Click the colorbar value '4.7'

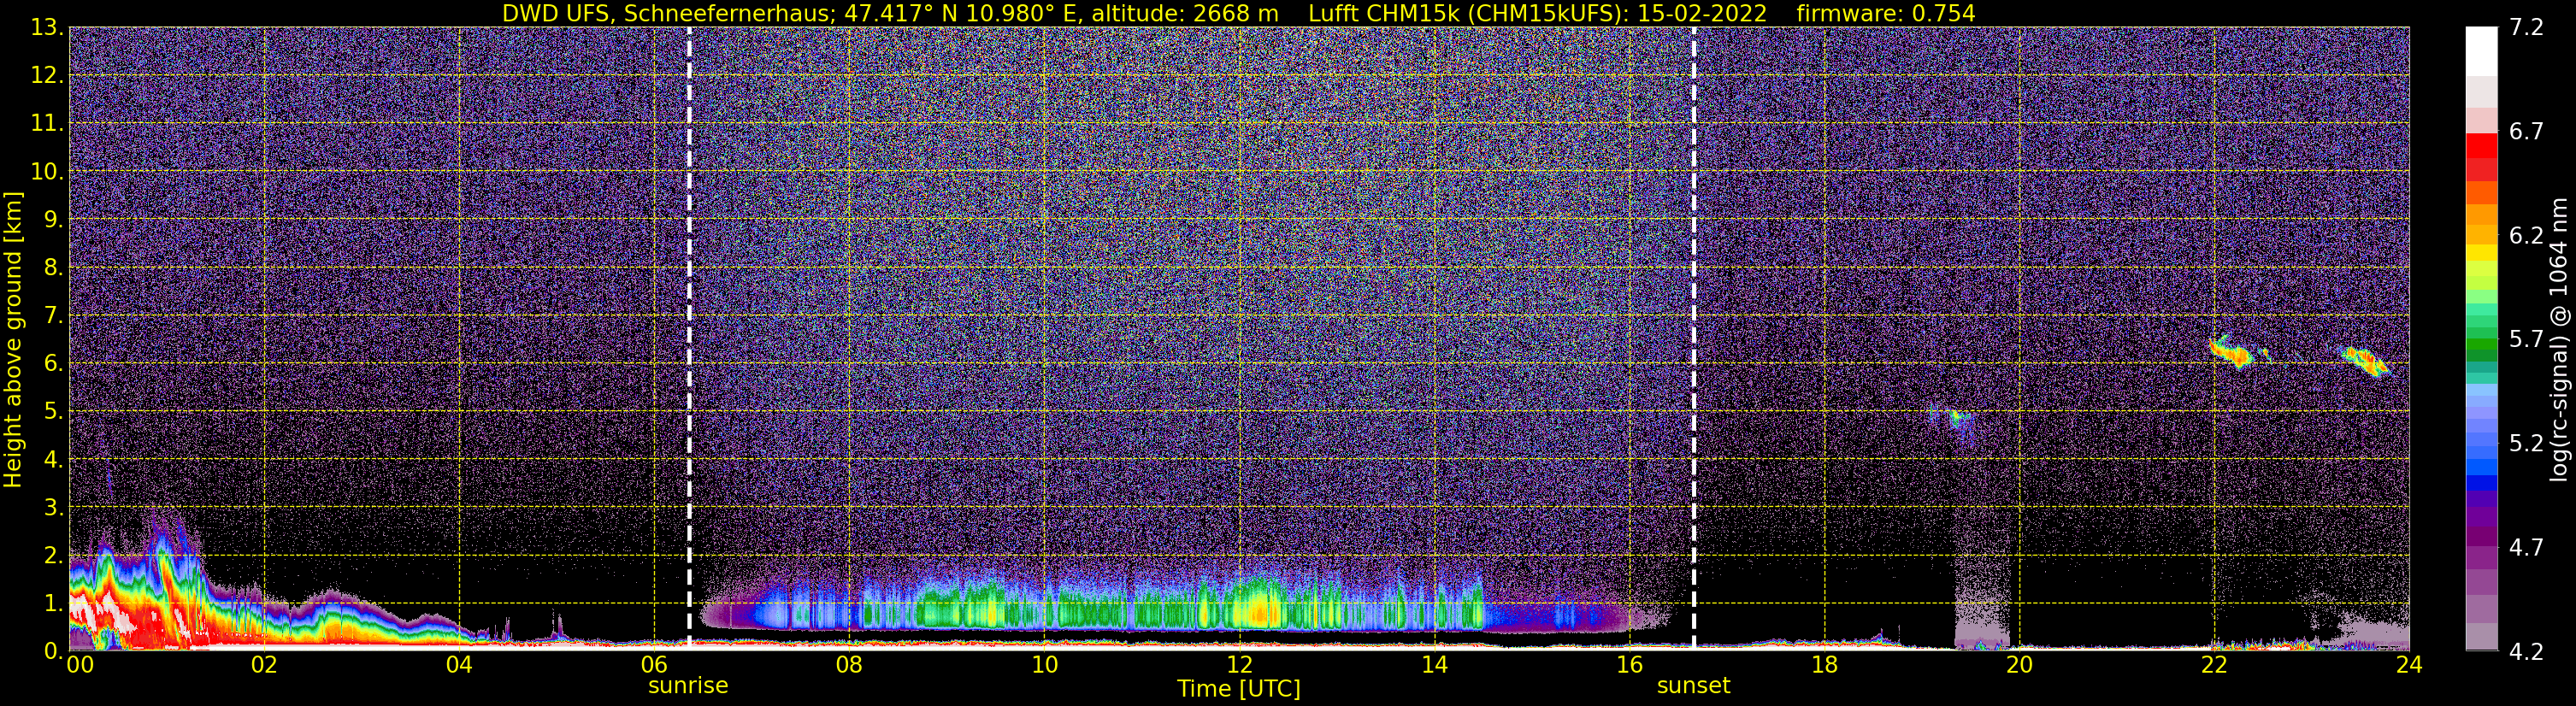2526,548
